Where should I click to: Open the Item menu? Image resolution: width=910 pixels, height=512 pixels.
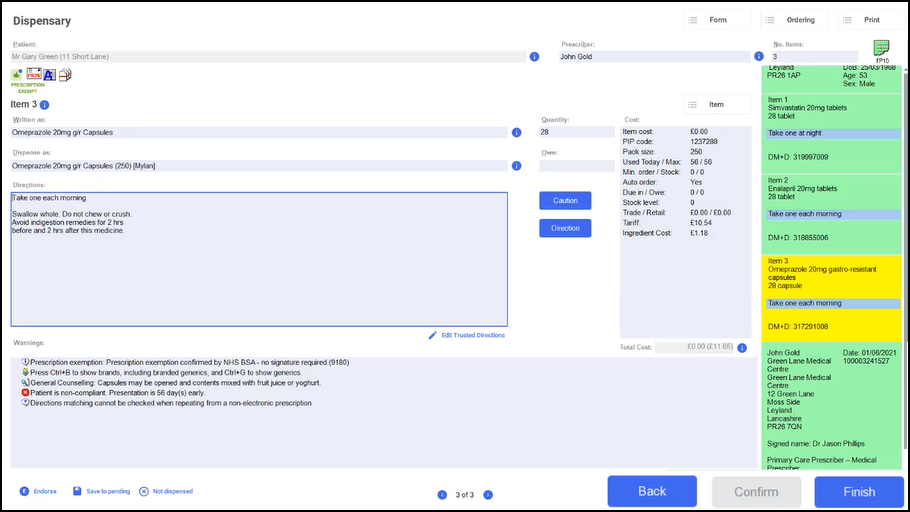(x=716, y=104)
